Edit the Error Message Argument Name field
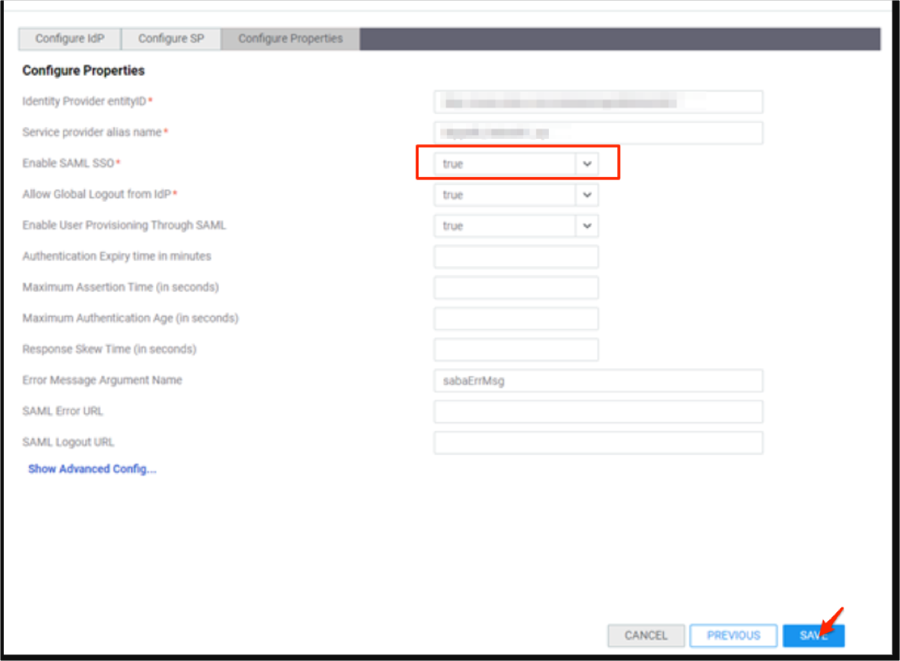 tap(598, 381)
